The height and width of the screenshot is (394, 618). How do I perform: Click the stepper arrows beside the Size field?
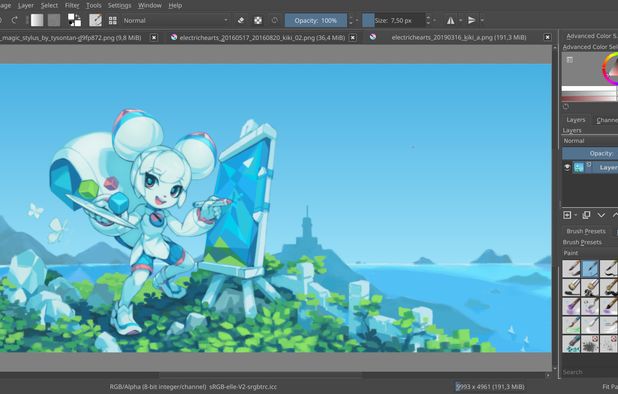click(428, 20)
